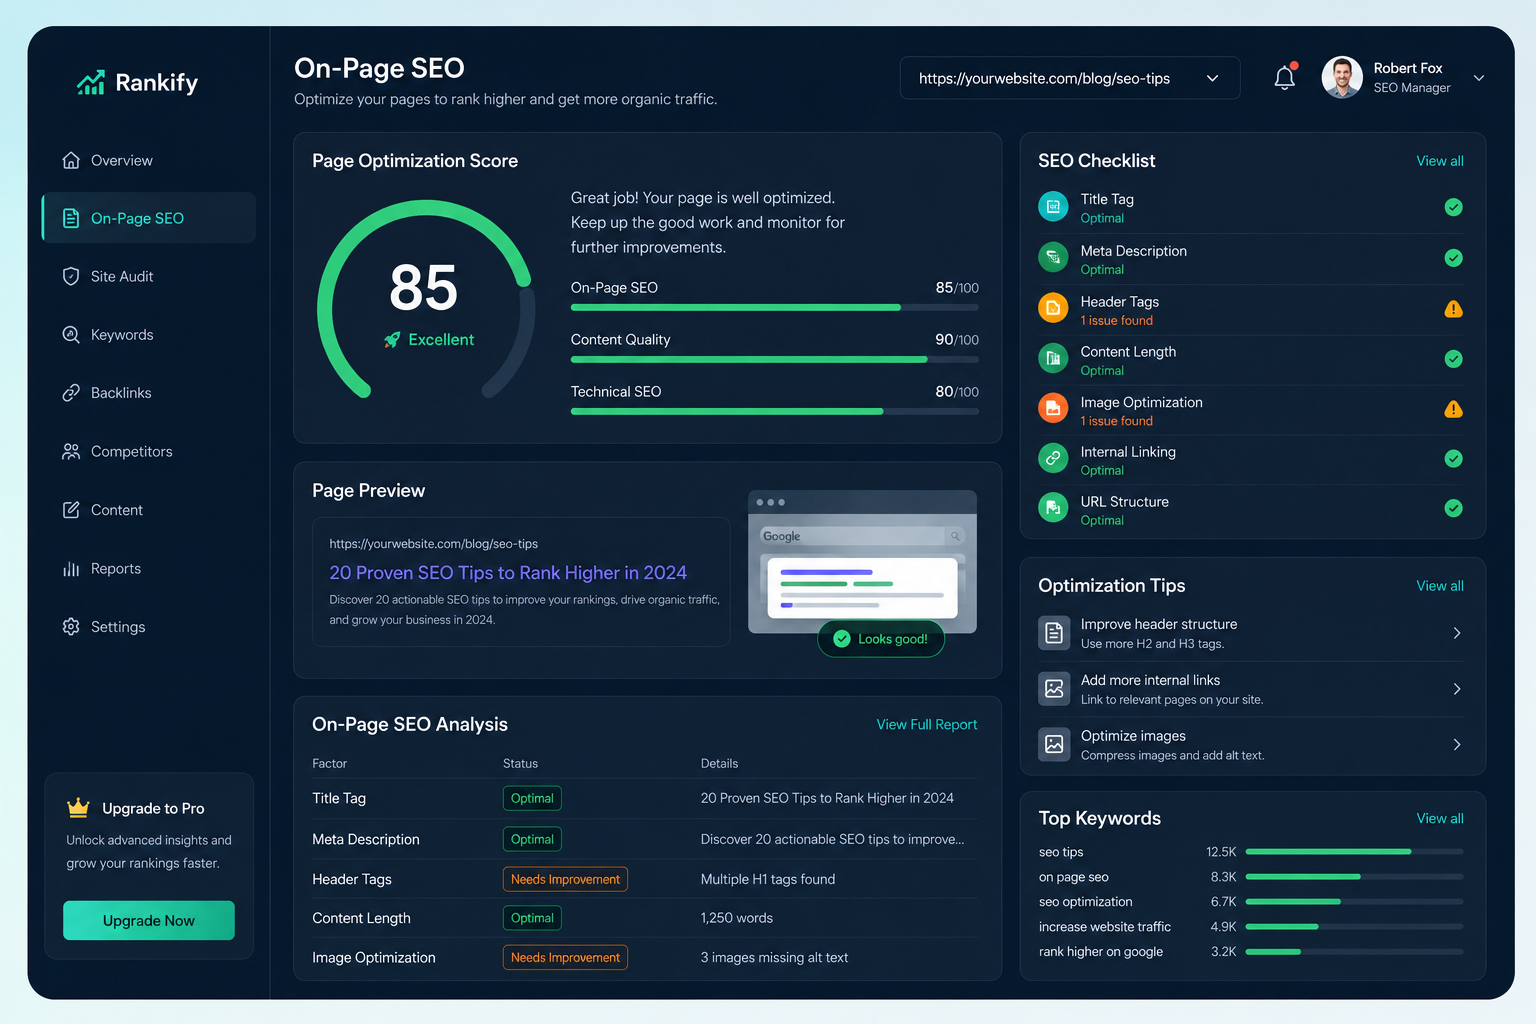Click the Internal Linking checklist icon
Viewport: 1536px width, 1024px height.
(1053, 458)
